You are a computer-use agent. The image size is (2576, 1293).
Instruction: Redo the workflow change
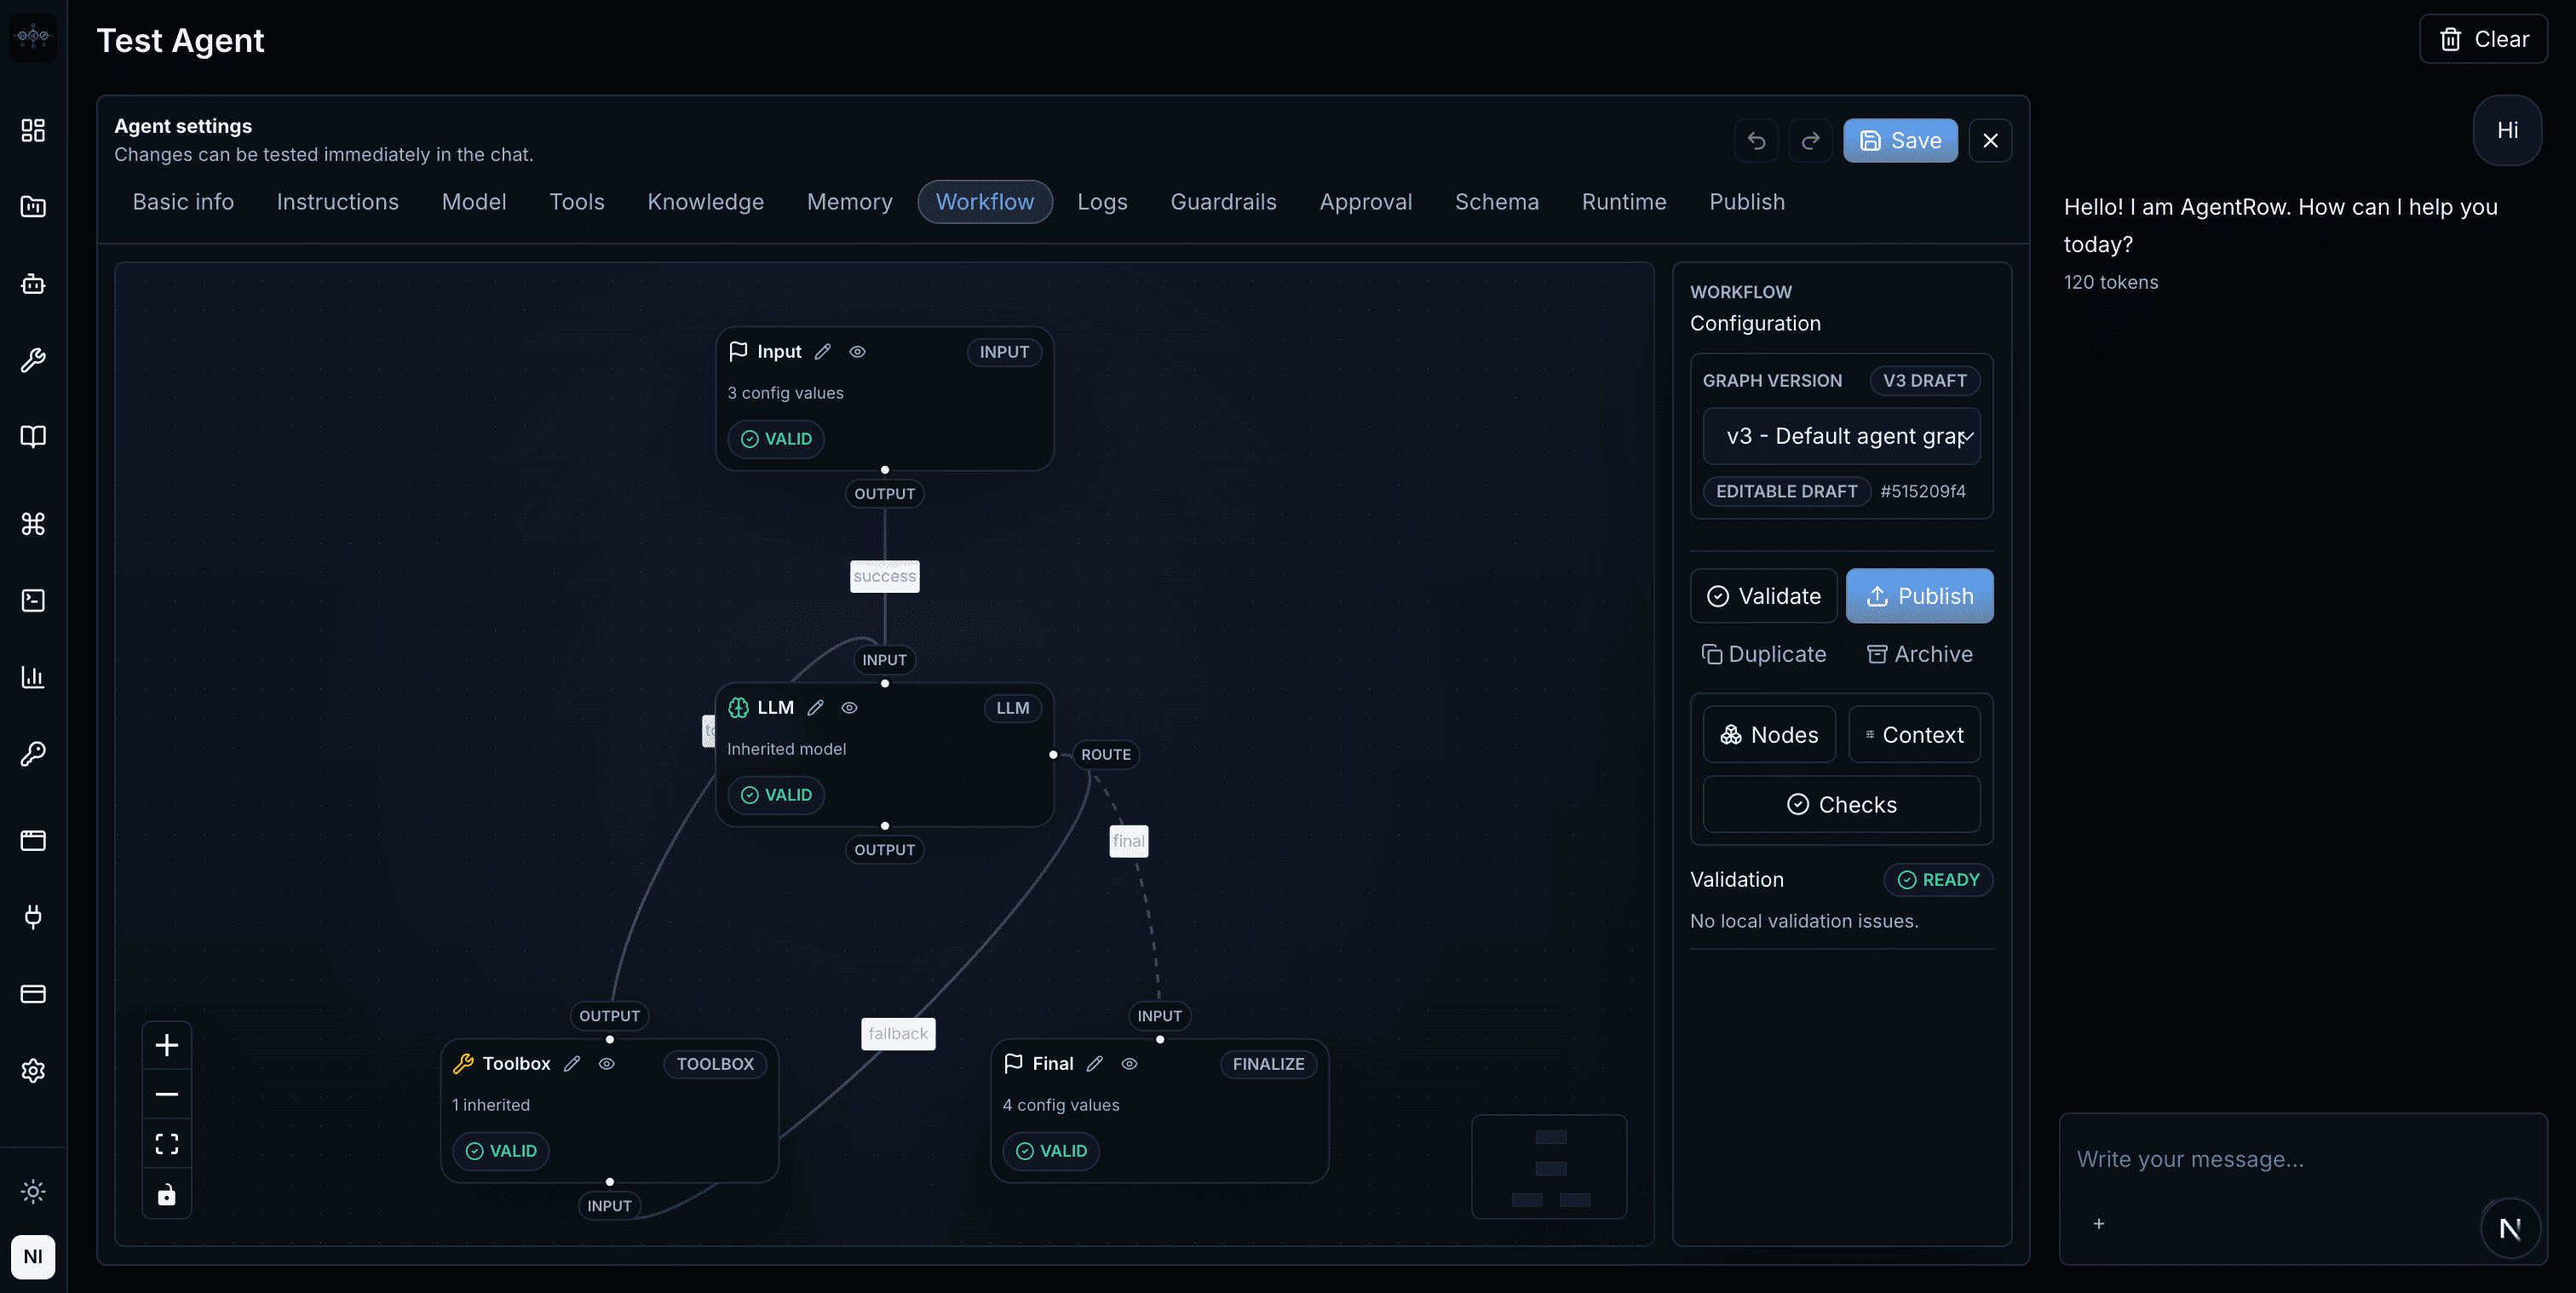(1810, 141)
